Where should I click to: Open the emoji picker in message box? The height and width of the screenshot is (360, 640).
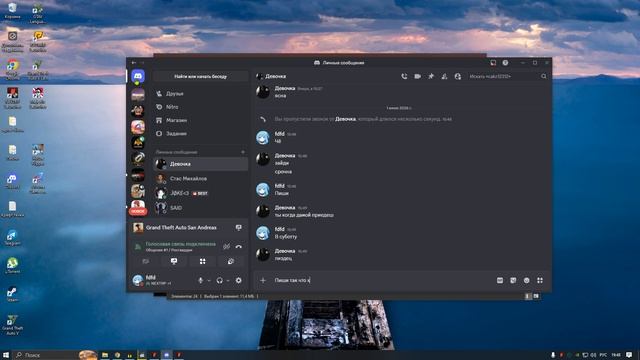(527, 280)
